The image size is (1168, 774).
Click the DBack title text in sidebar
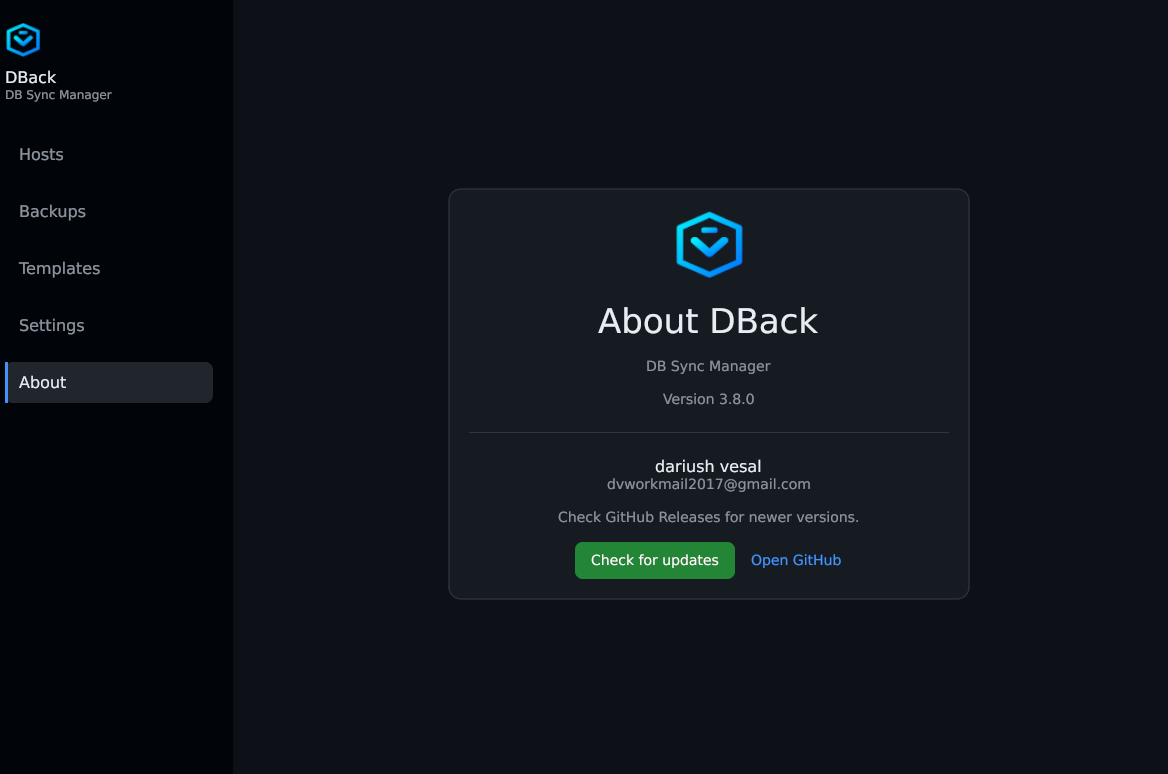tap(31, 77)
